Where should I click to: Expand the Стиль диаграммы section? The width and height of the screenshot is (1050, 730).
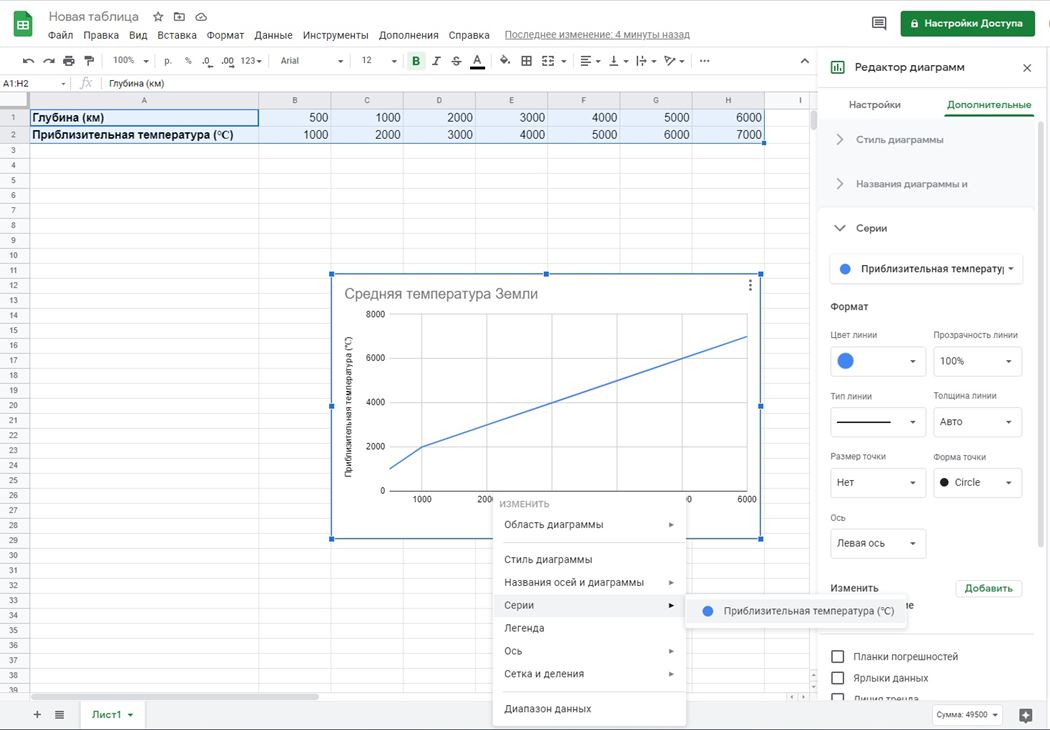click(927, 140)
